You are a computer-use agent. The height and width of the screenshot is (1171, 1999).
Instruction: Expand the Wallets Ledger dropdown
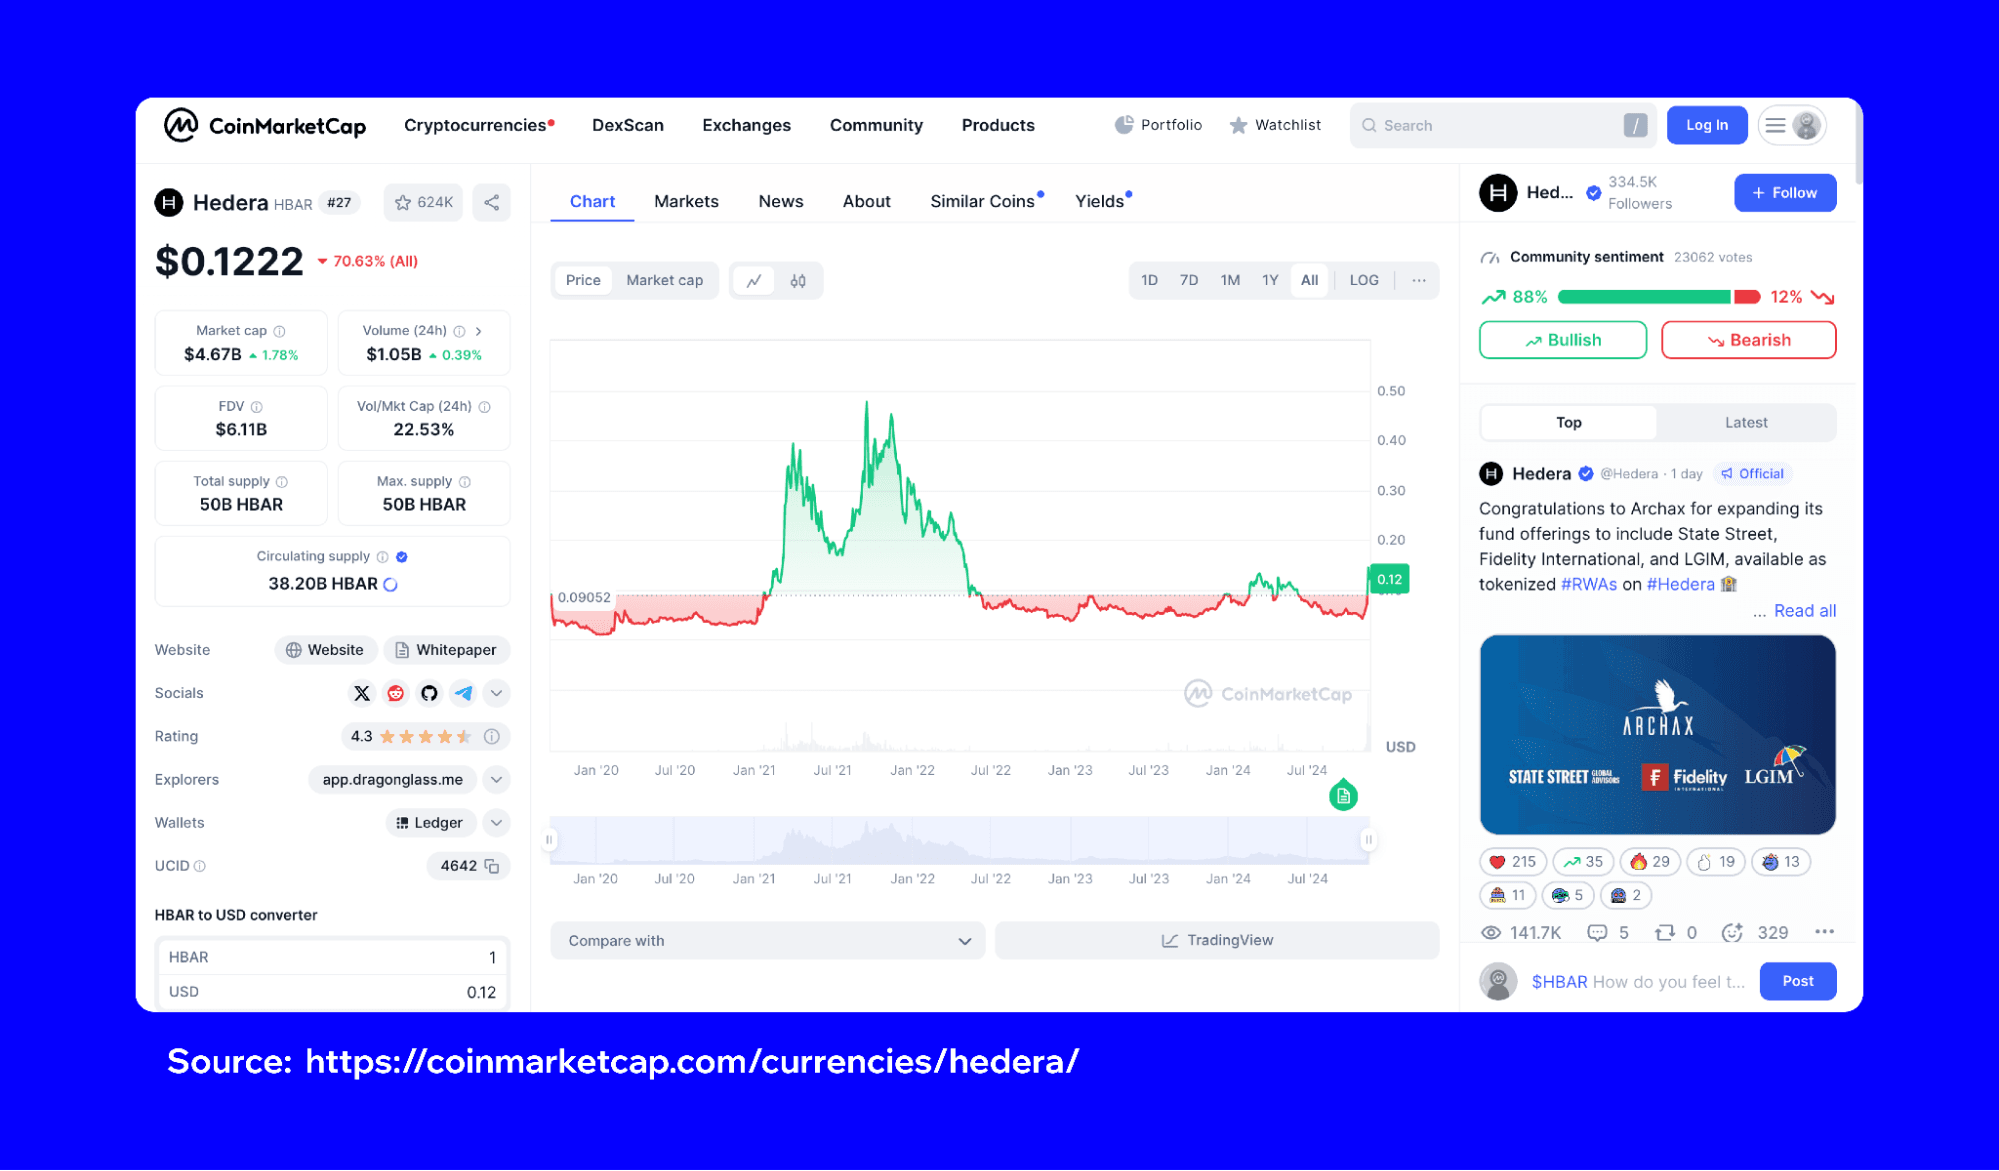pos(496,822)
